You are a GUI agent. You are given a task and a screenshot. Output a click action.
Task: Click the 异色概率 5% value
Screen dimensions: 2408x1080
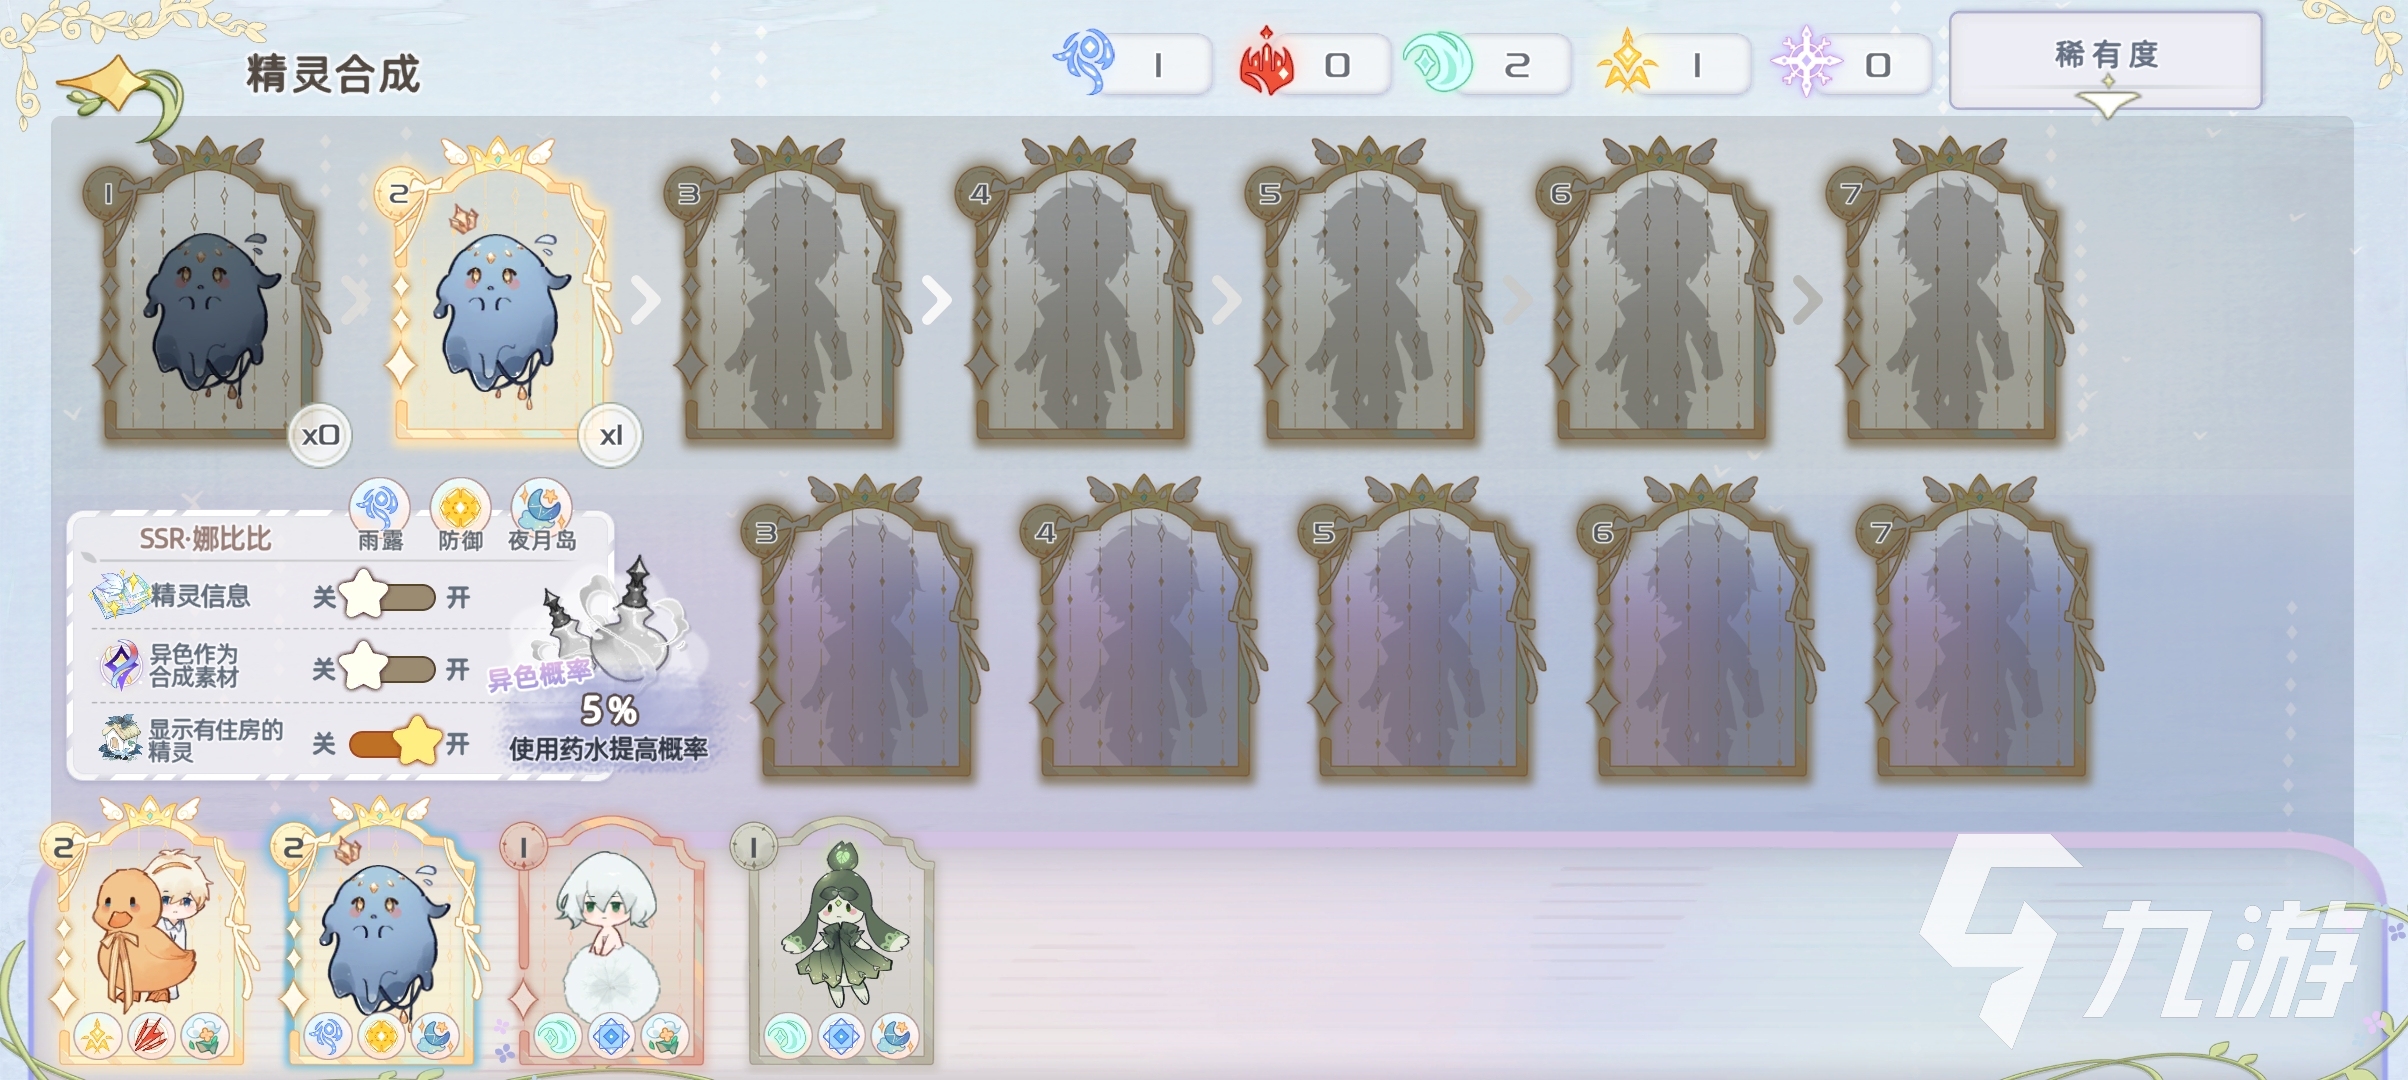coord(609,710)
